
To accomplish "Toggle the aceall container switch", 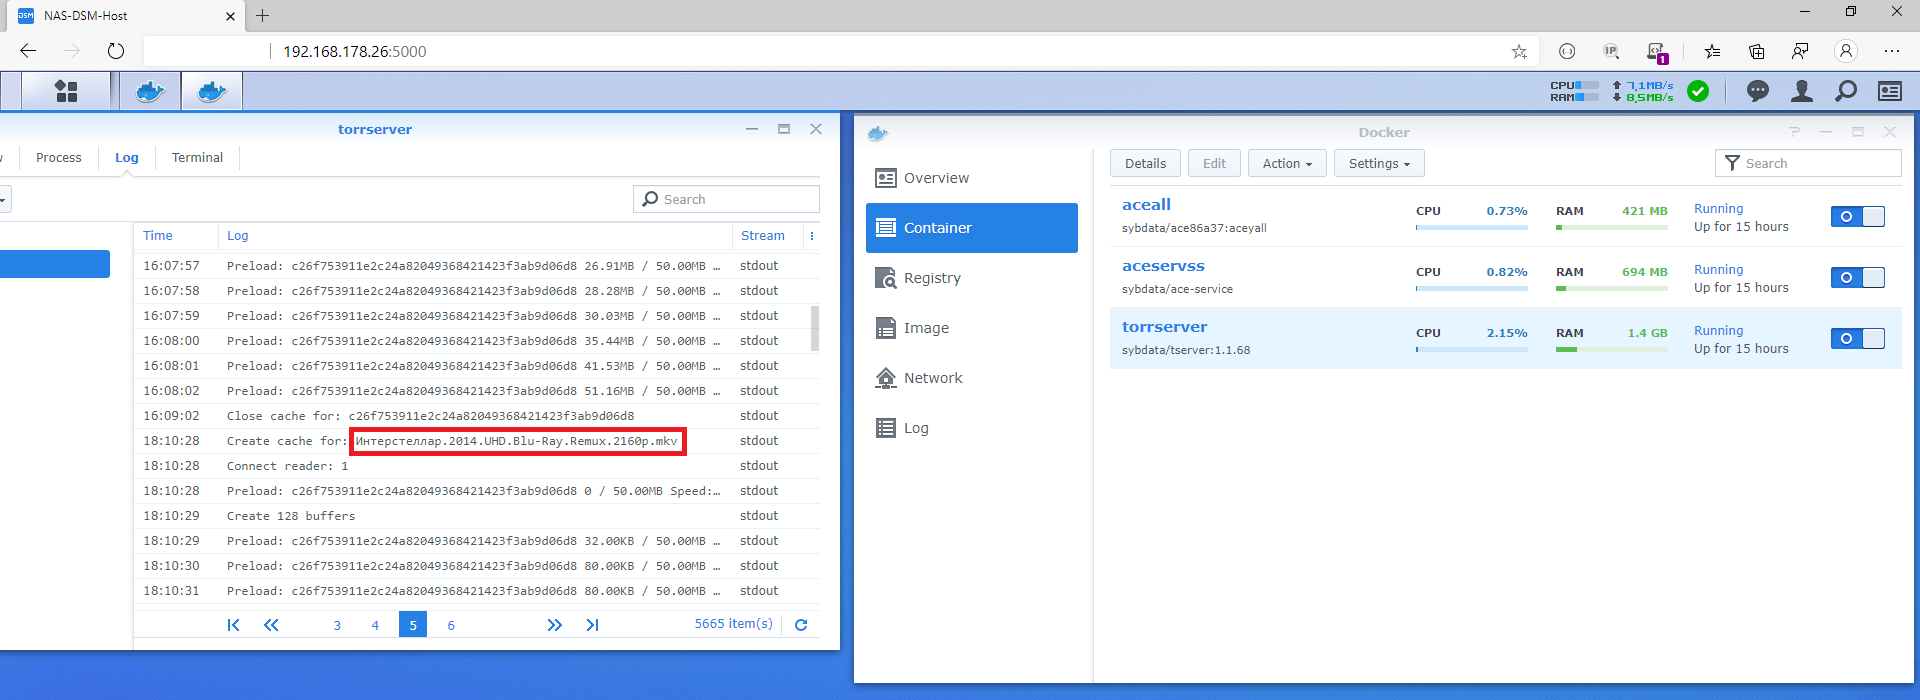I will (x=1858, y=216).
